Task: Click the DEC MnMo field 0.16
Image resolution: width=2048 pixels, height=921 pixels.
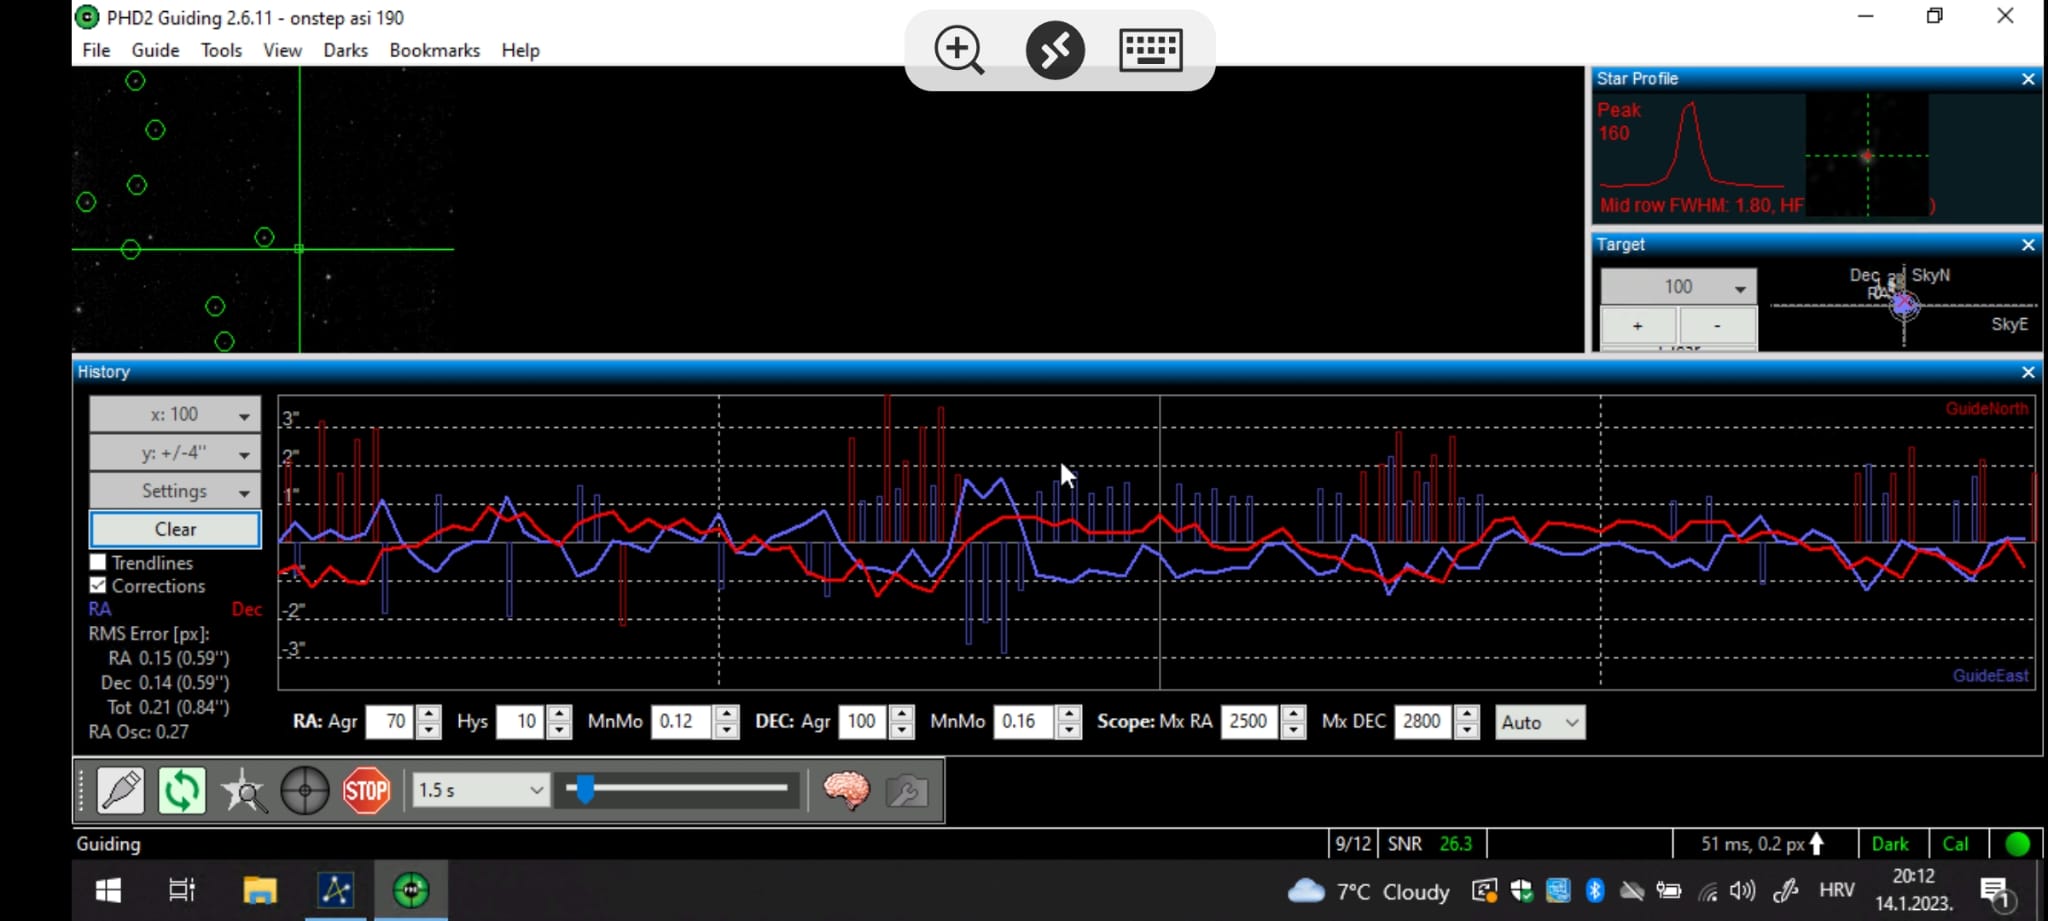Action: (x=1023, y=722)
